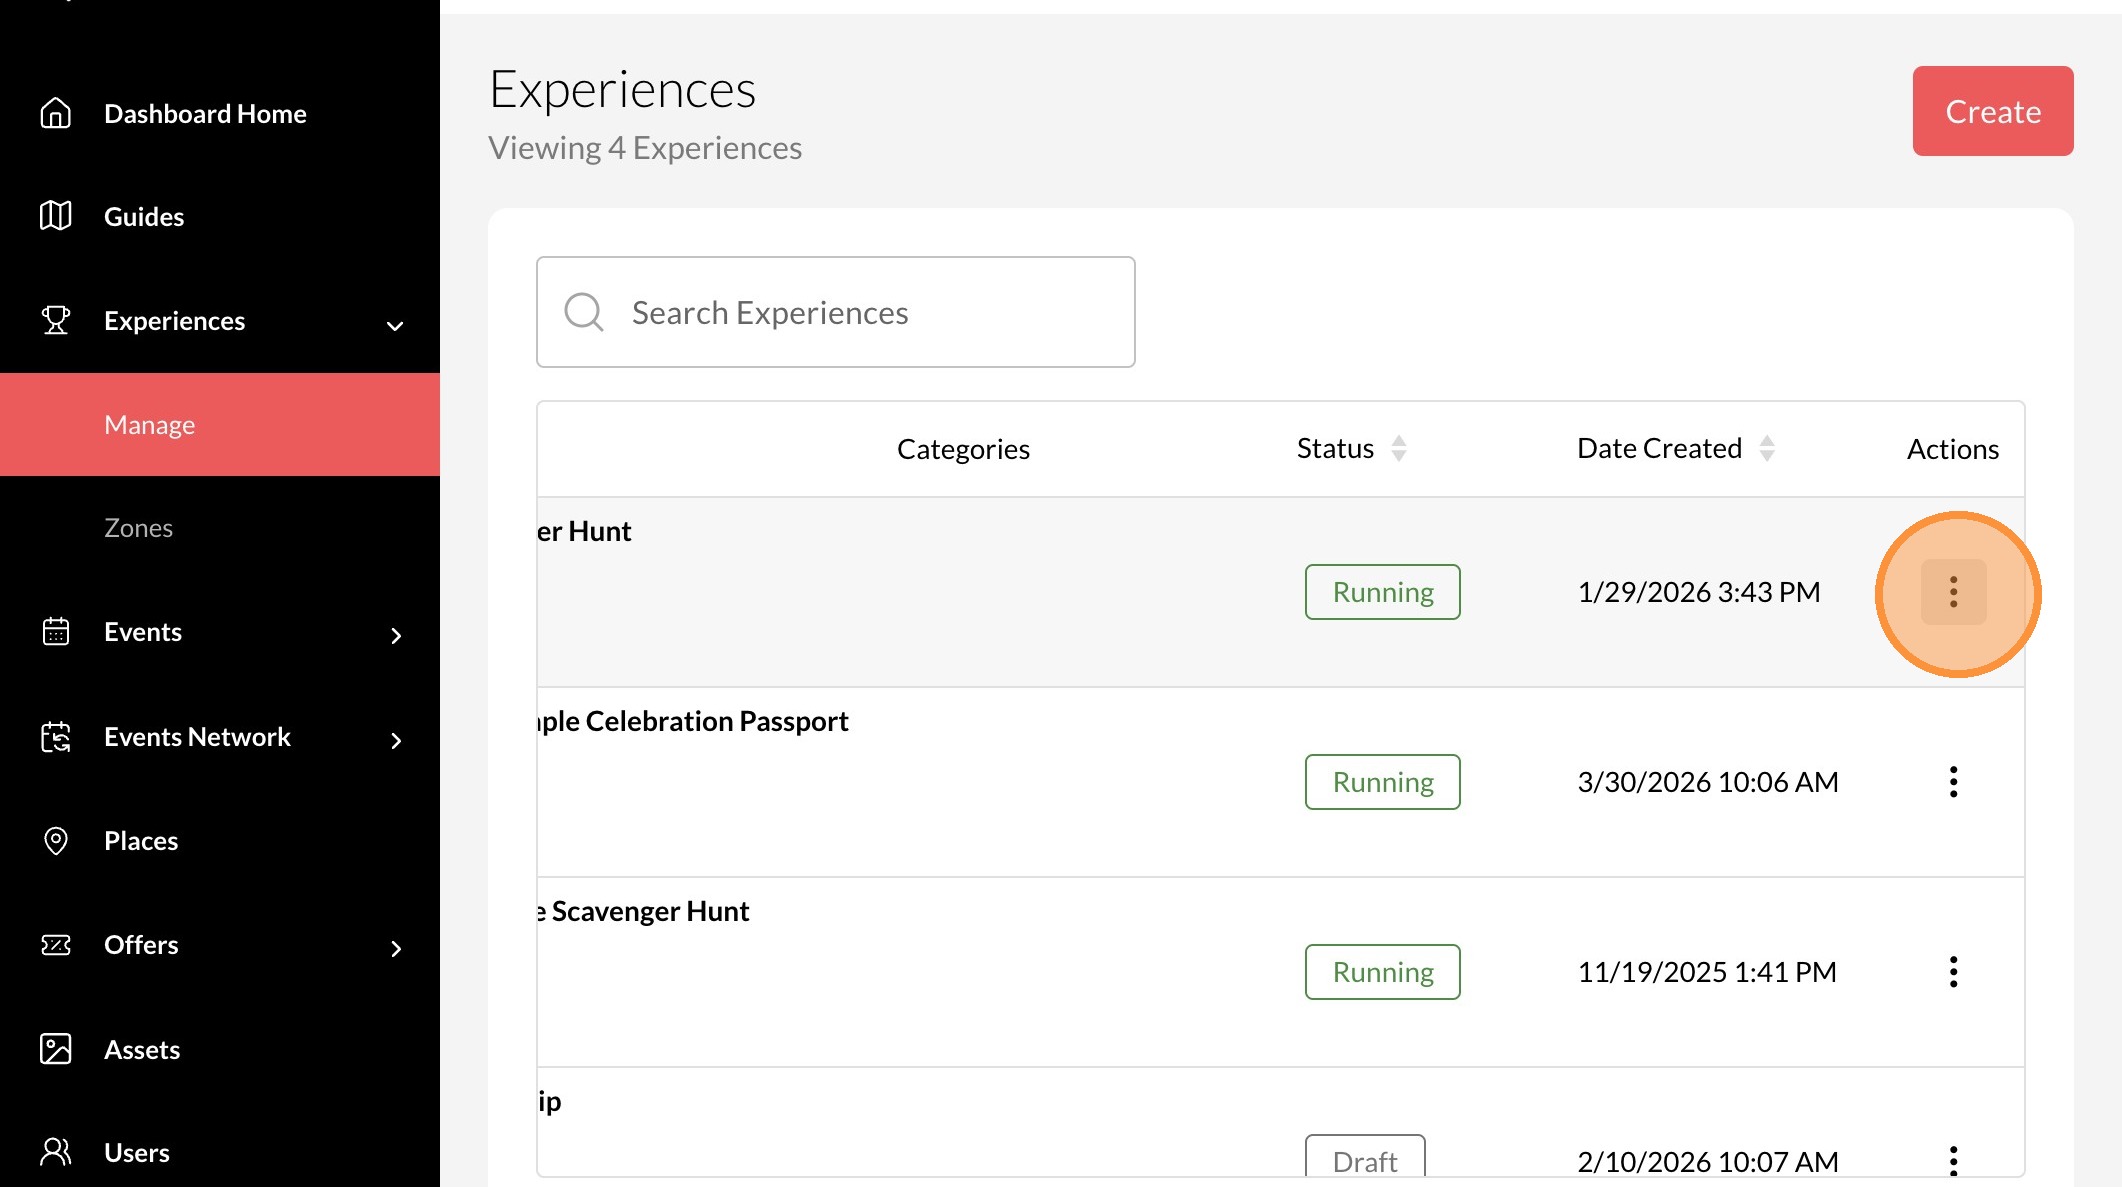
Task: Click the Places location pin icon
Action: click(56, 841)
